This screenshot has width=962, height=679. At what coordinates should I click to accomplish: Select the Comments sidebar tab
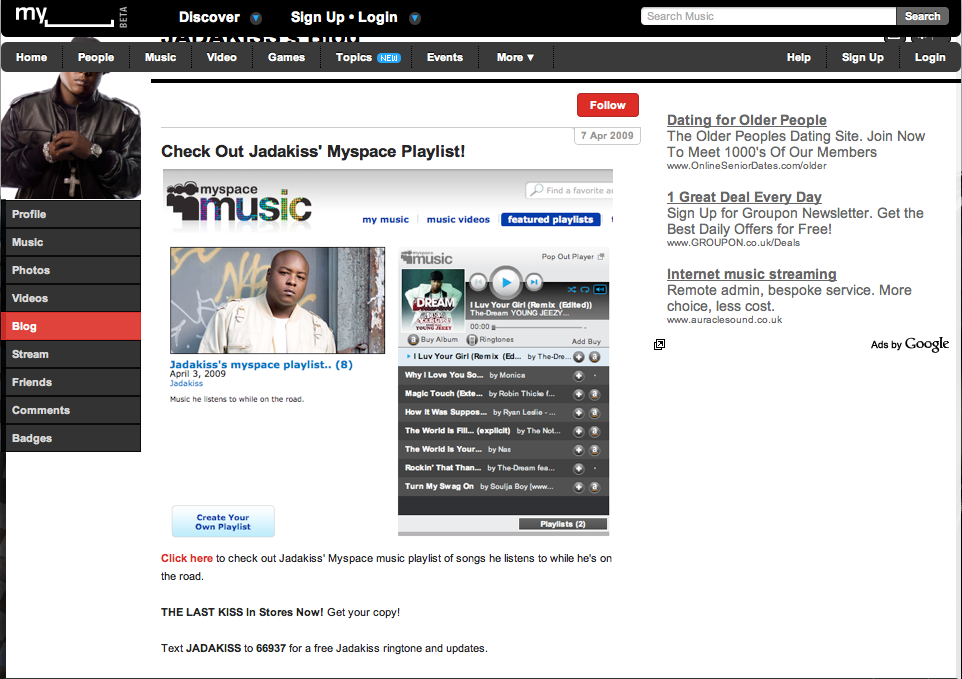(73, 410)
